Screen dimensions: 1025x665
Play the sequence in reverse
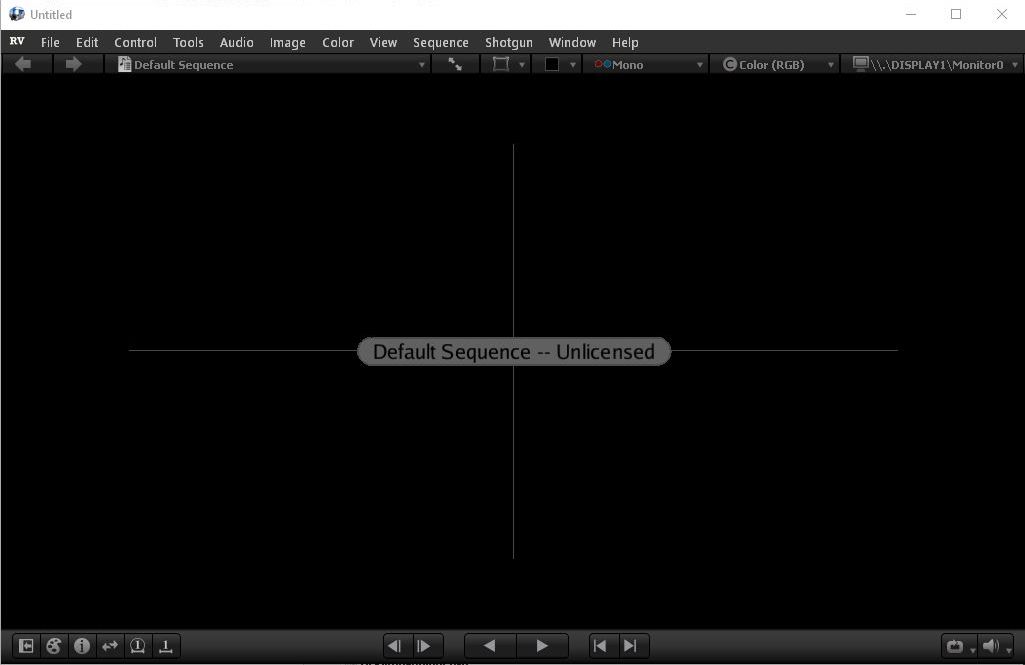click(x=490, y=646)
